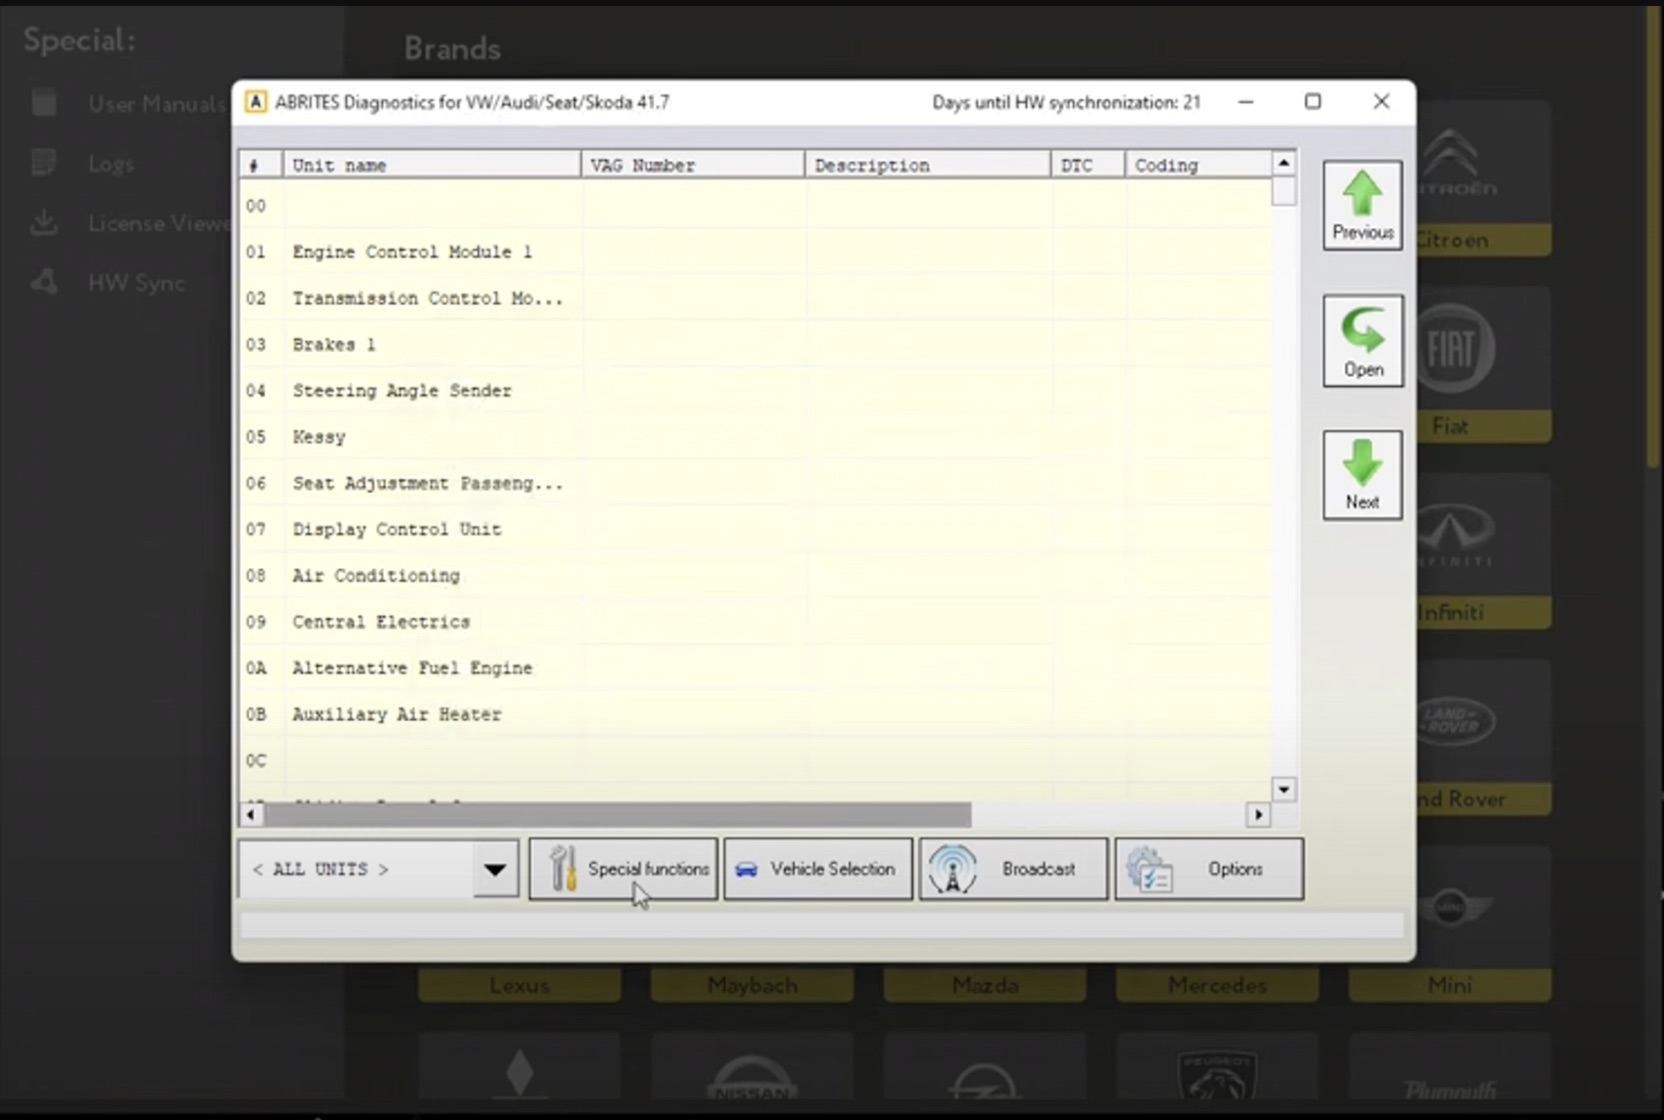Select Engine Control Module 1 row
Viewport: 1664px width, 1120px height.
[755, 252]
